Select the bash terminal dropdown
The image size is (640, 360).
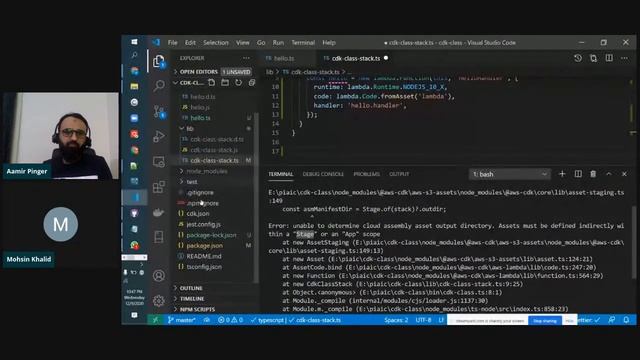point(509,174)
